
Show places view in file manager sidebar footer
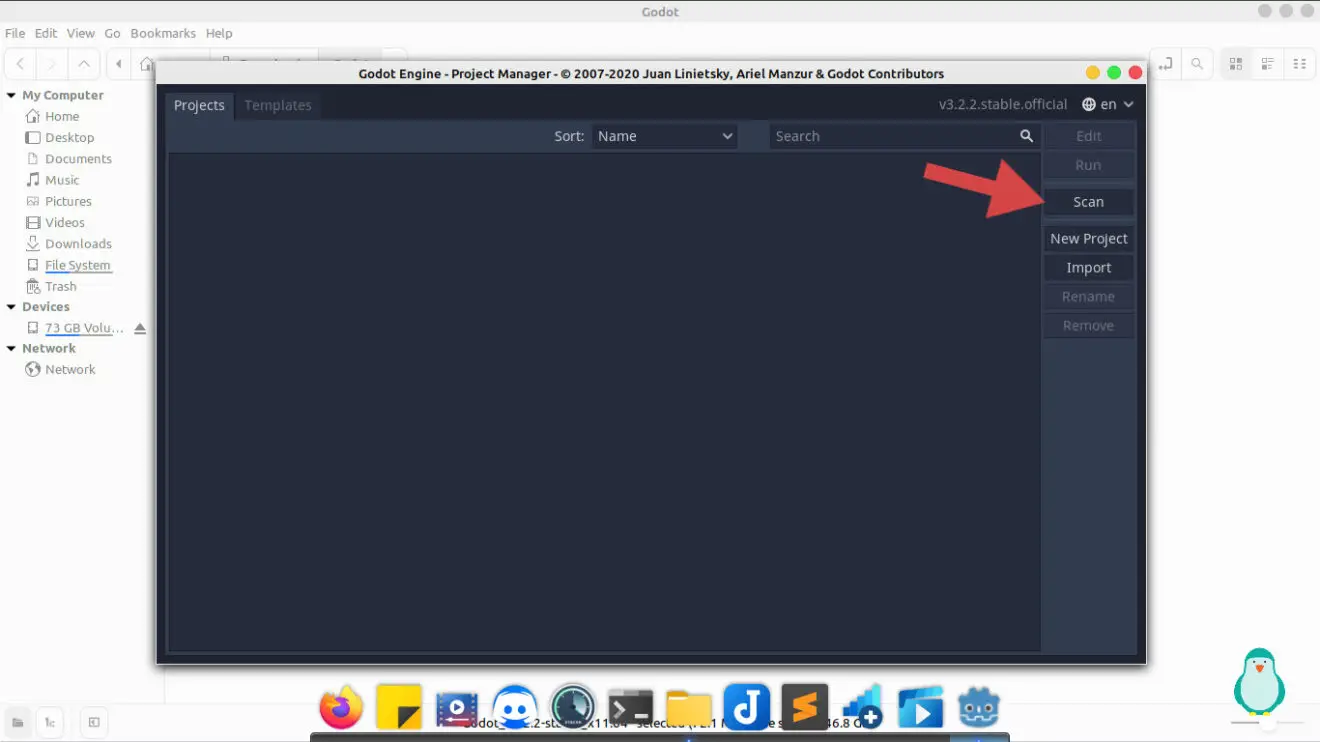click(x=18, y=722)
